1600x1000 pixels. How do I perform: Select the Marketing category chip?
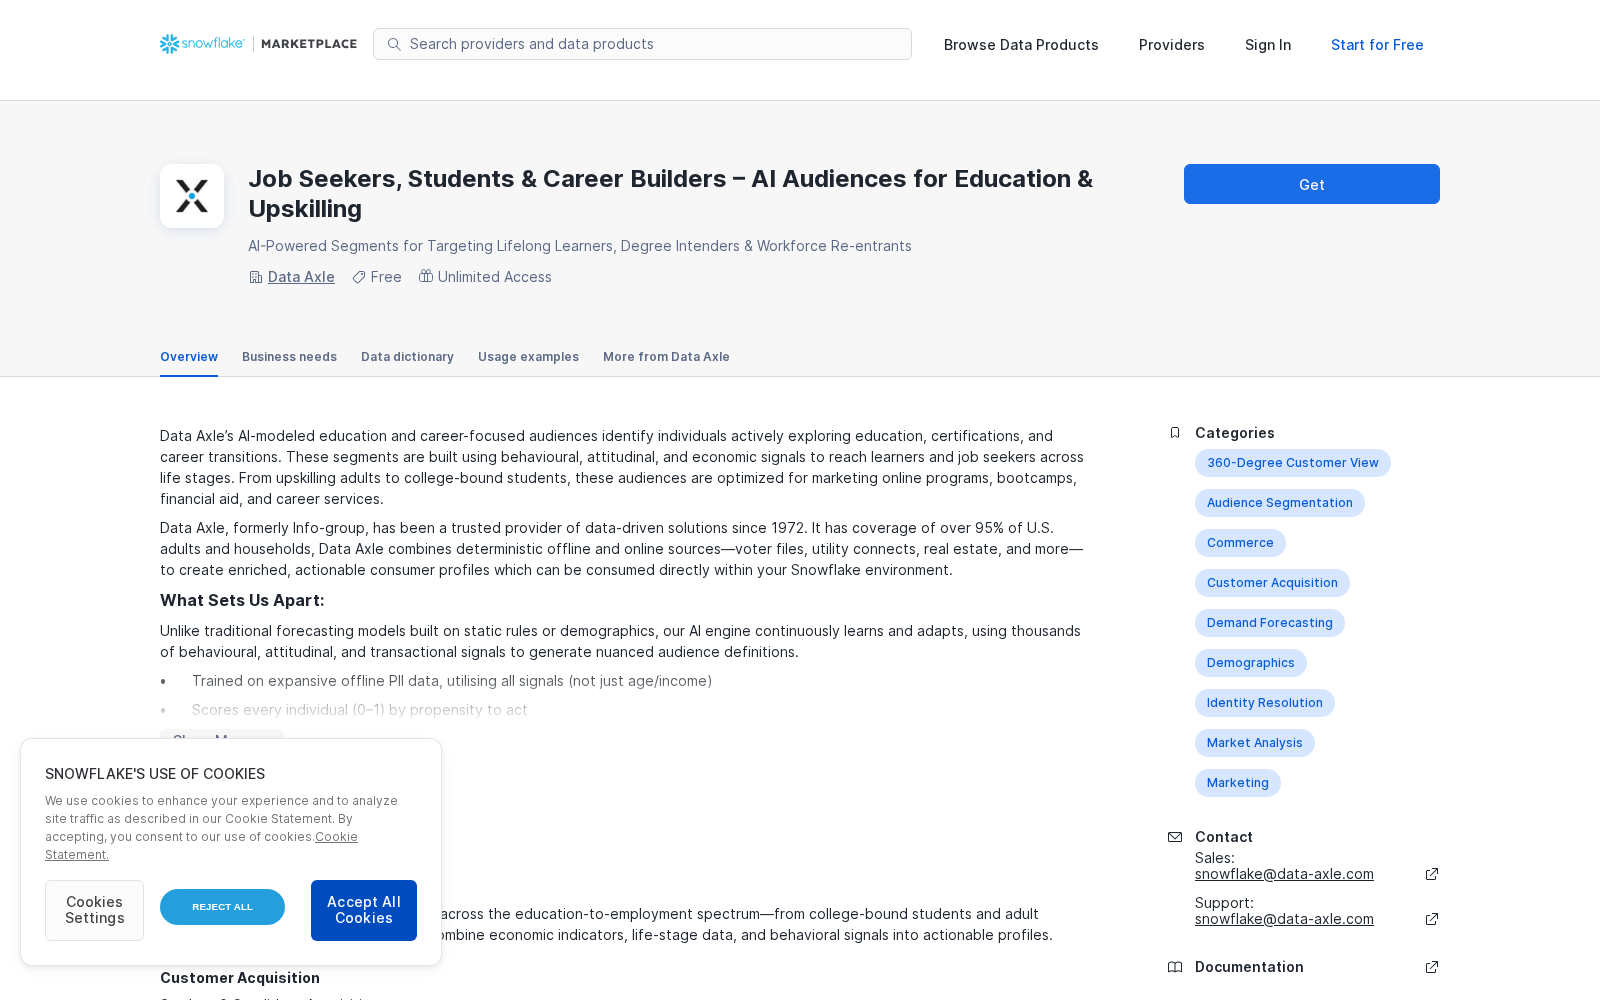(x=1238, y=783)
